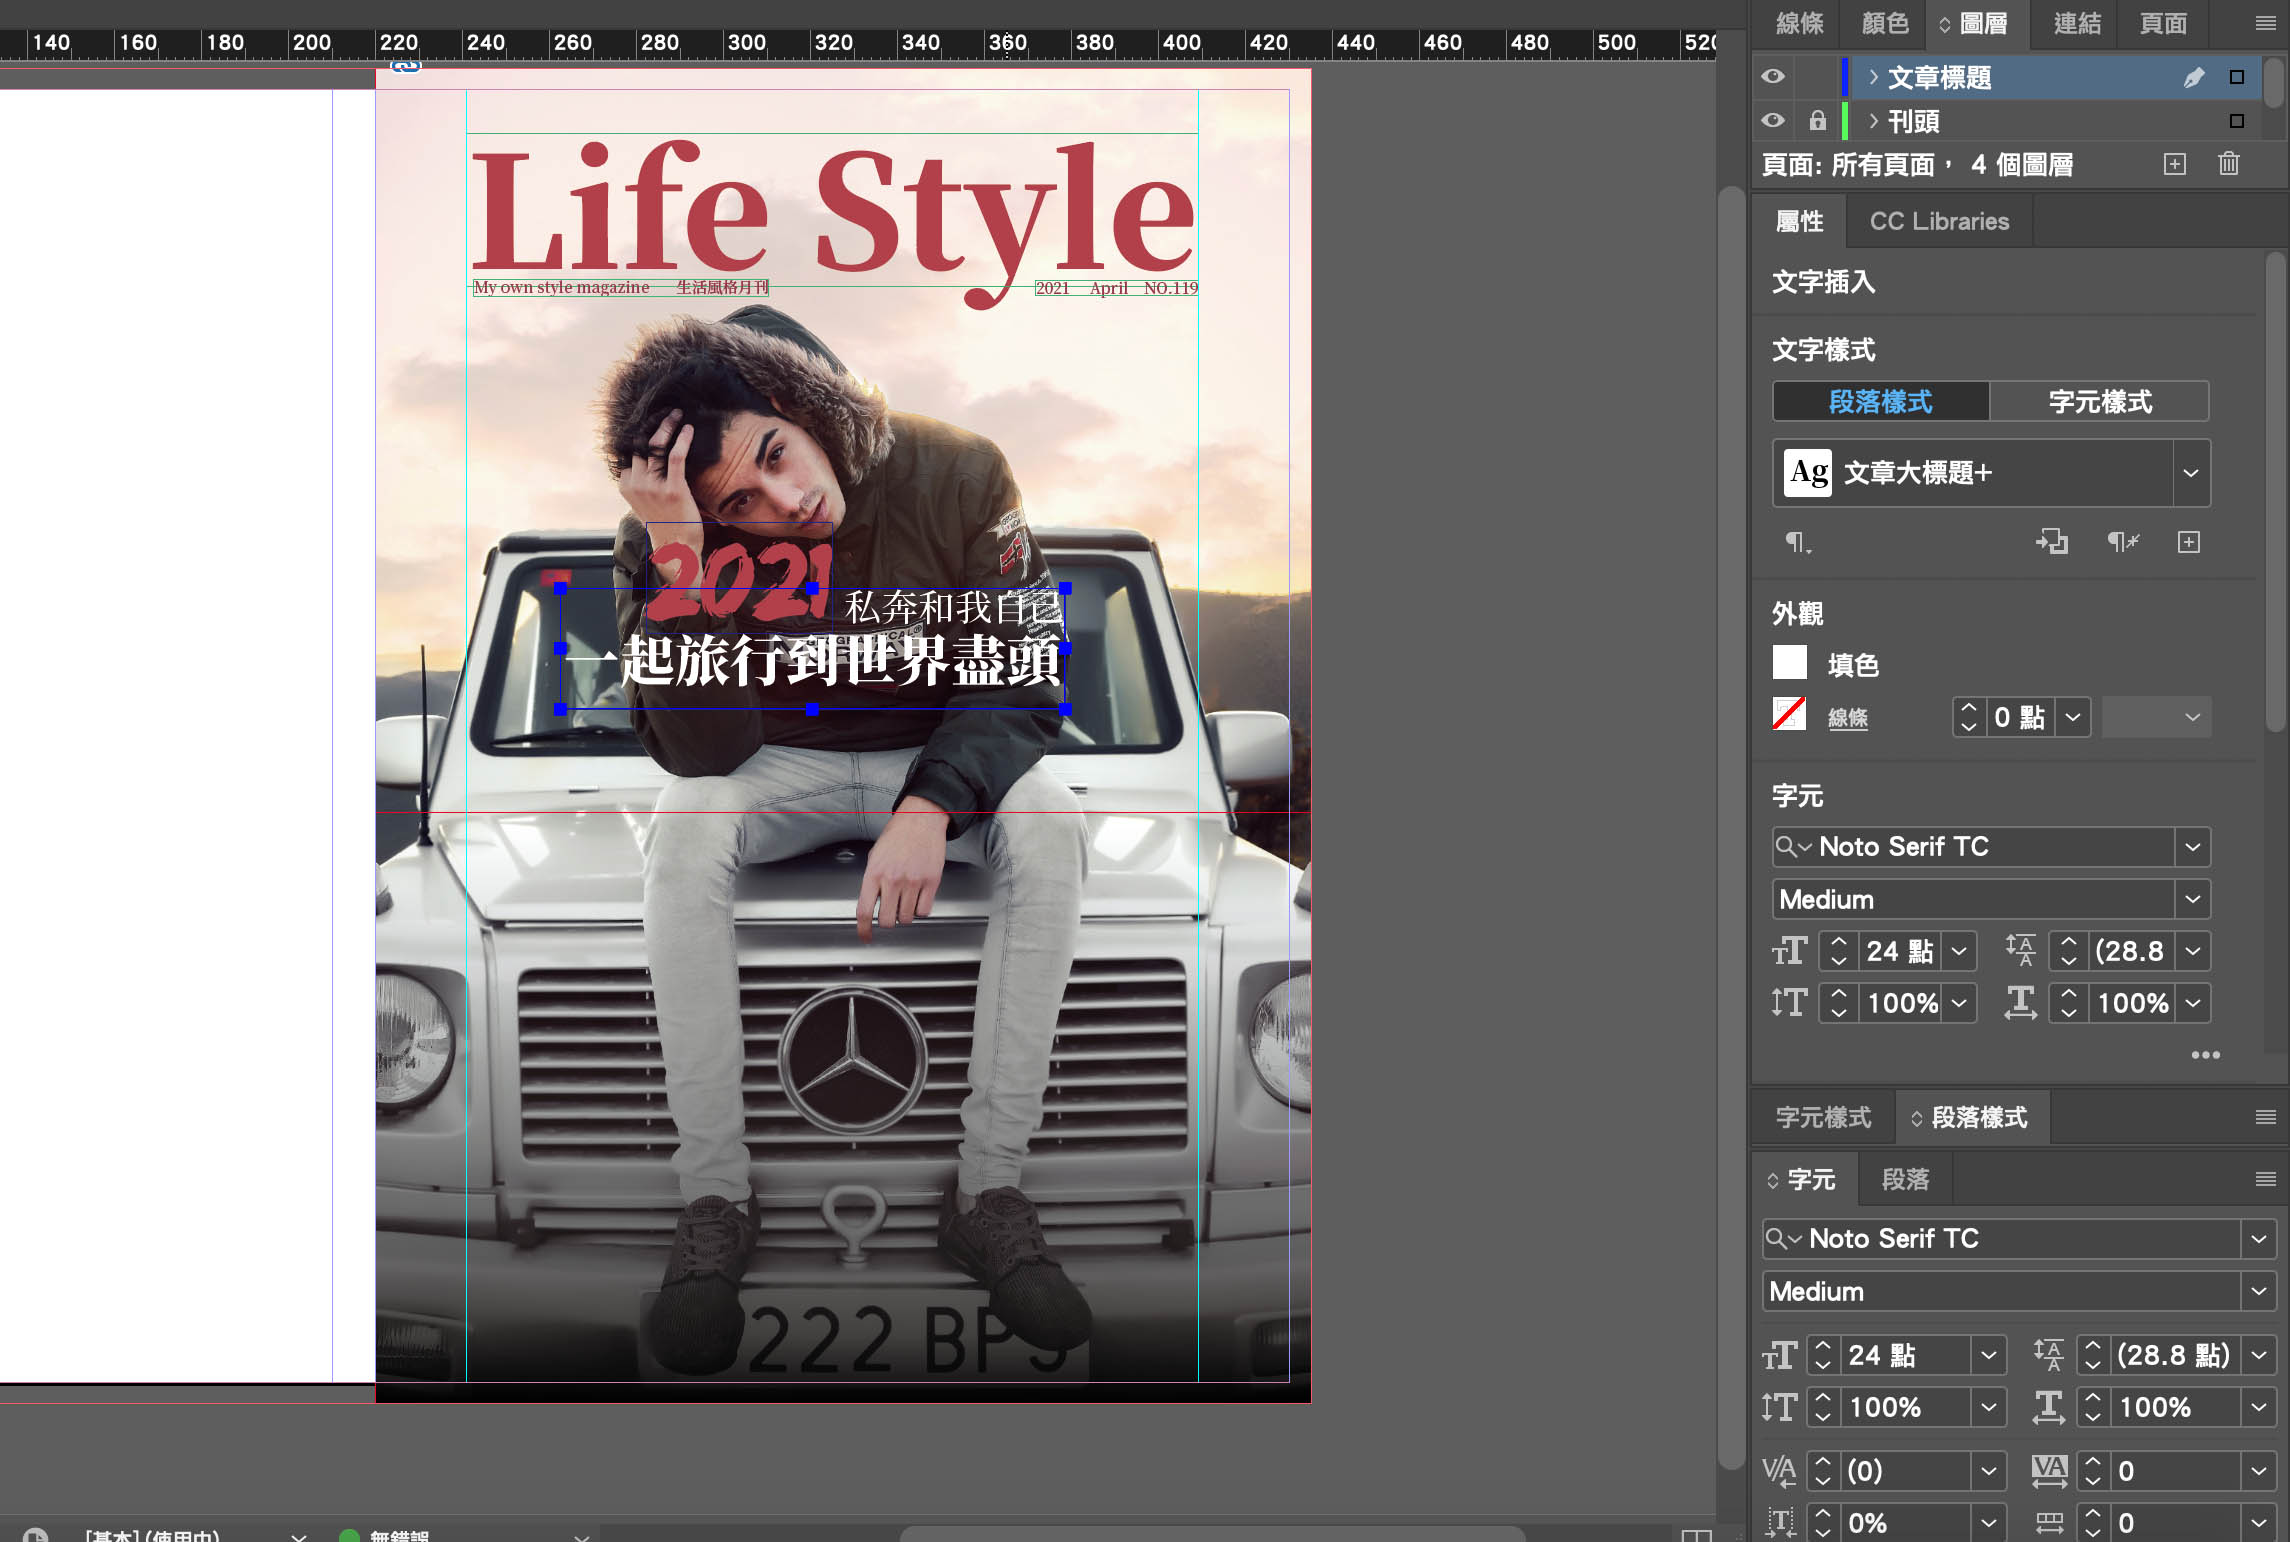
Task: Click the more options ellipsis in 字元 section
Action: 2205,1055
